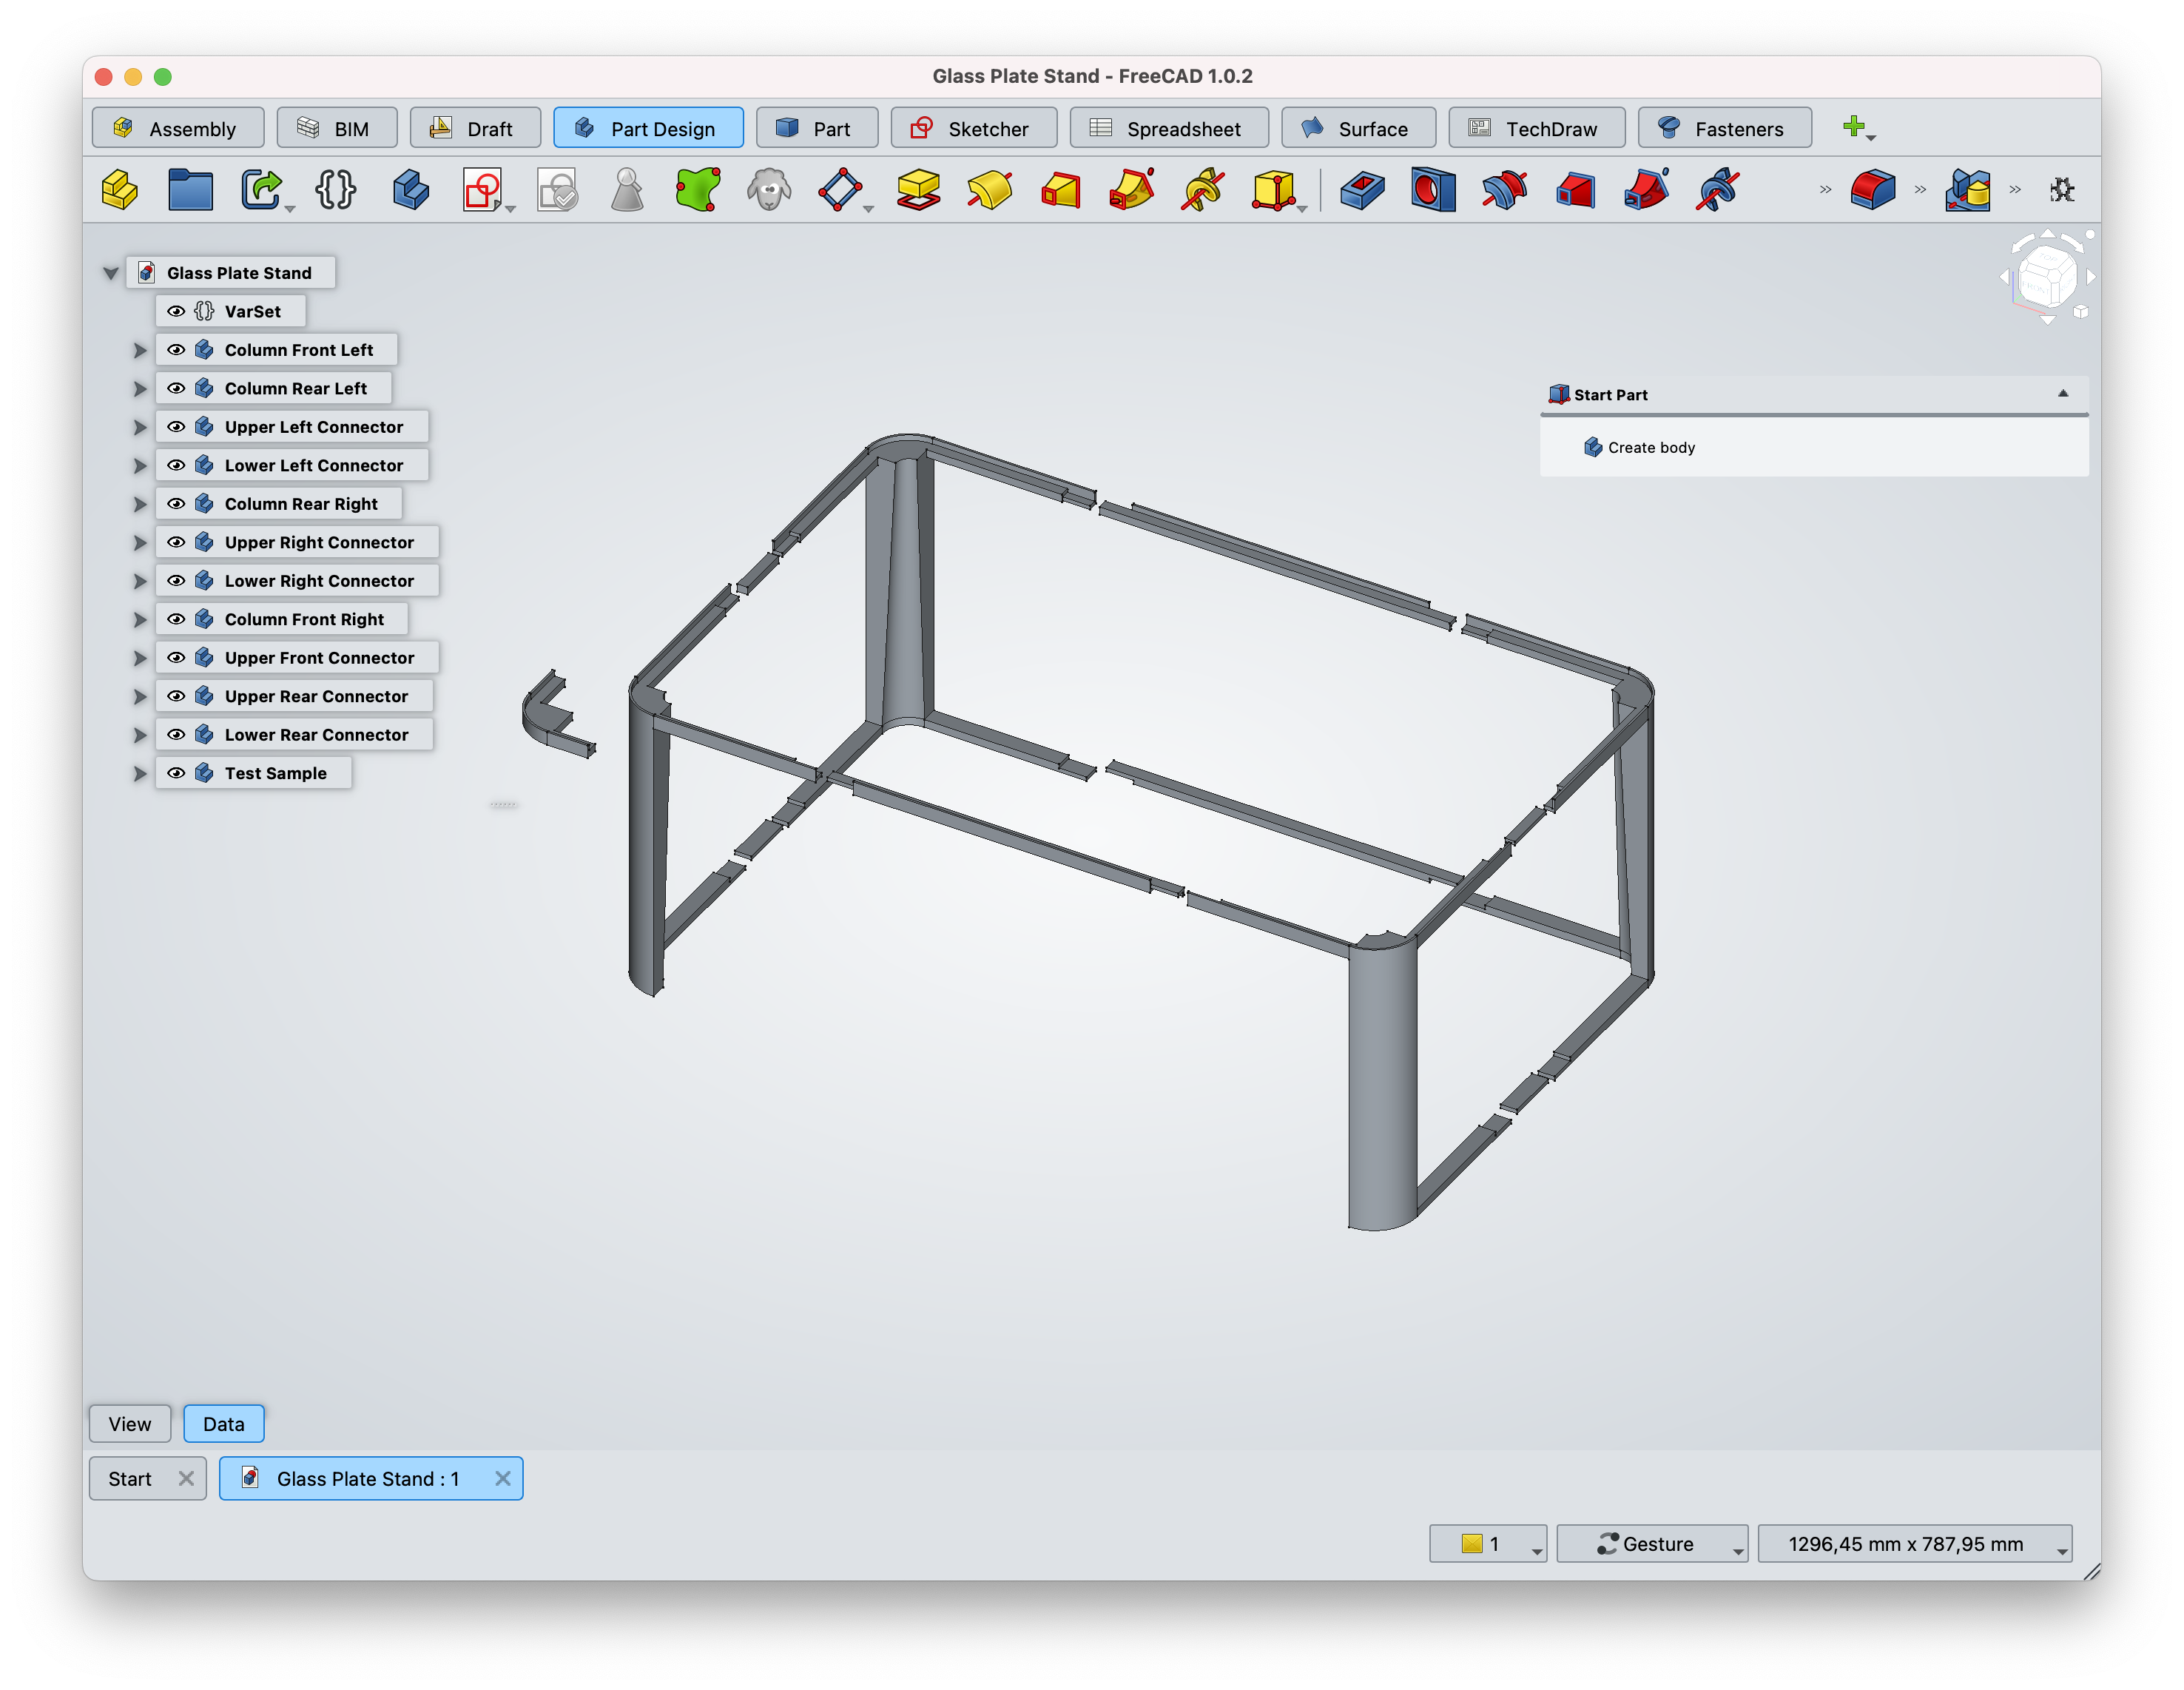Toggle visibility of Lower Left Connector

(x=176, y=465)
